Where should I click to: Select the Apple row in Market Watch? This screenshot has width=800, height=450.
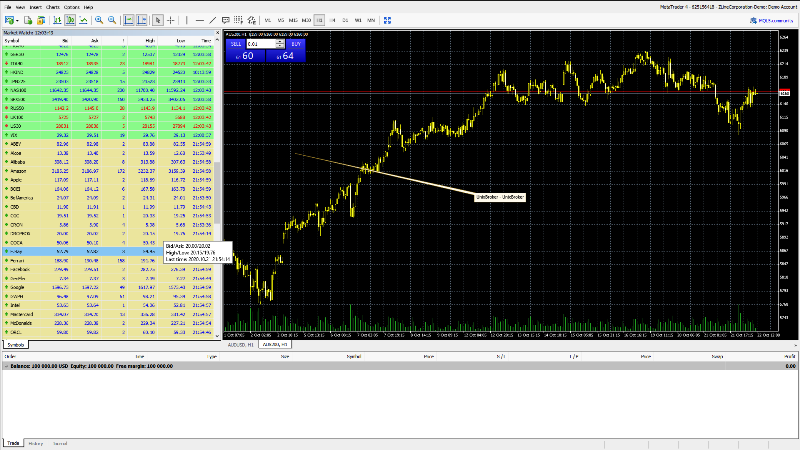(108, 180)
